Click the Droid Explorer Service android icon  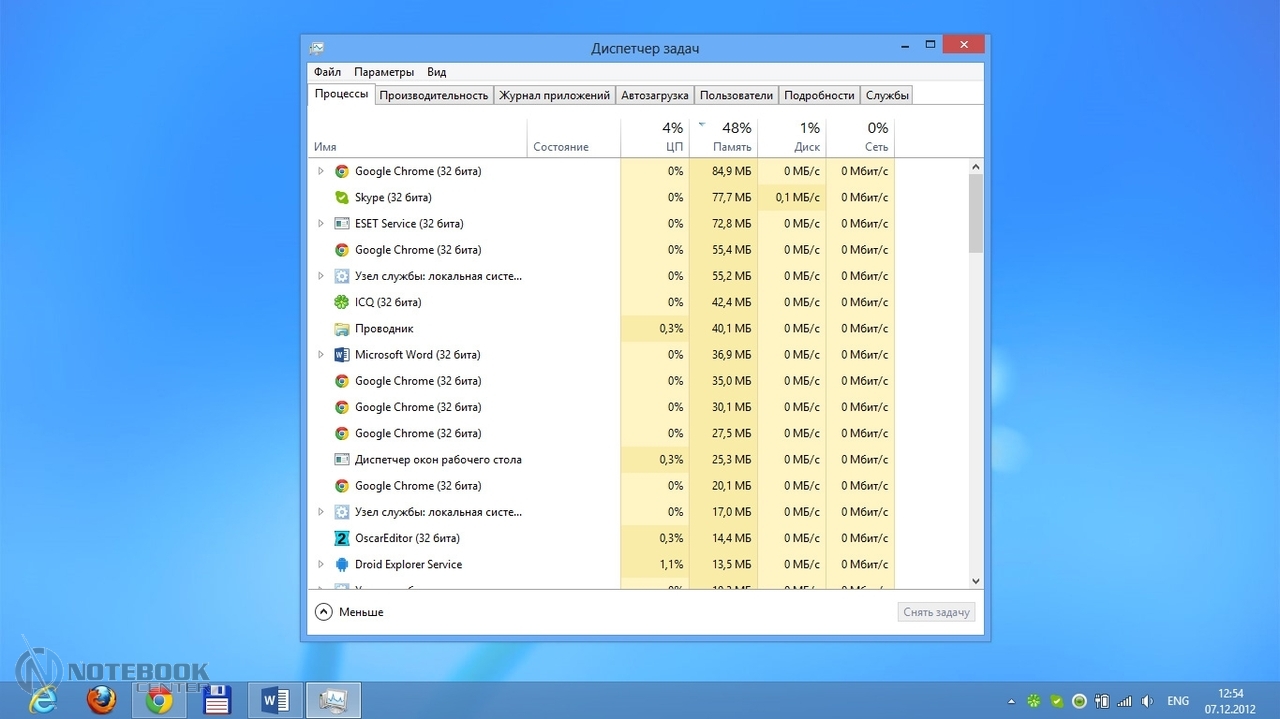tap(342, 565)
